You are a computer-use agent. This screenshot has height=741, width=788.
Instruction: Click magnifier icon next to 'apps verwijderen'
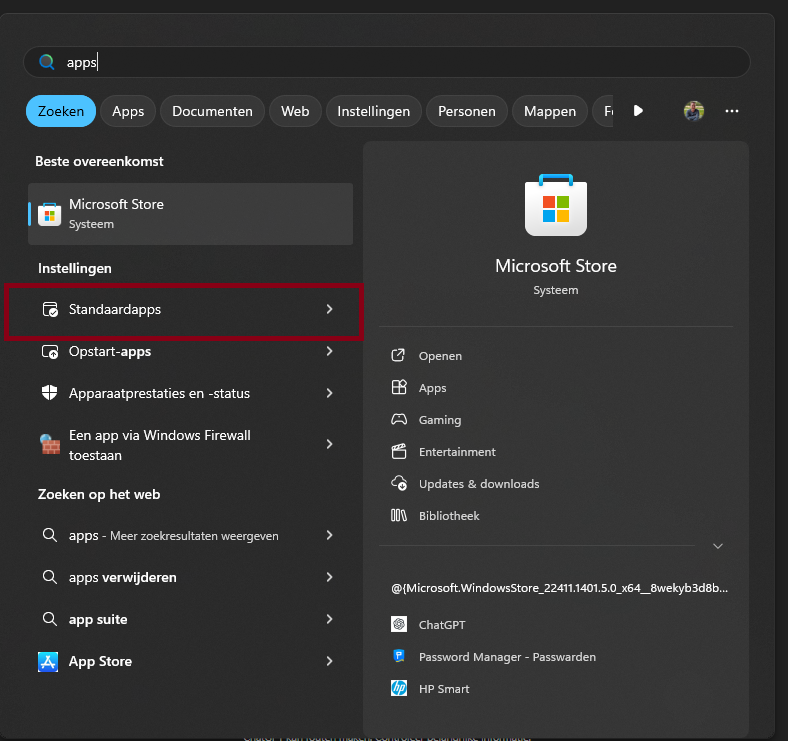click(x=50, y=577)
